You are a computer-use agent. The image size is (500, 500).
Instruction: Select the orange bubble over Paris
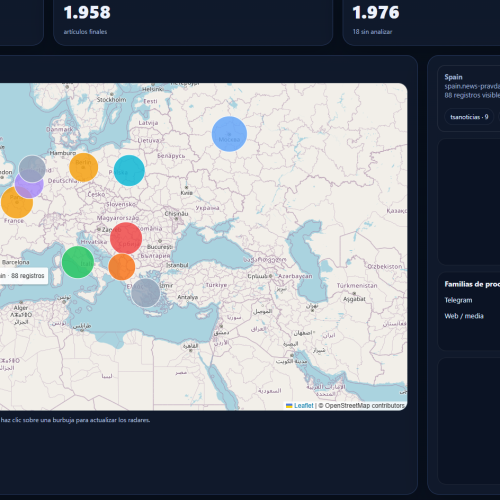17,202
